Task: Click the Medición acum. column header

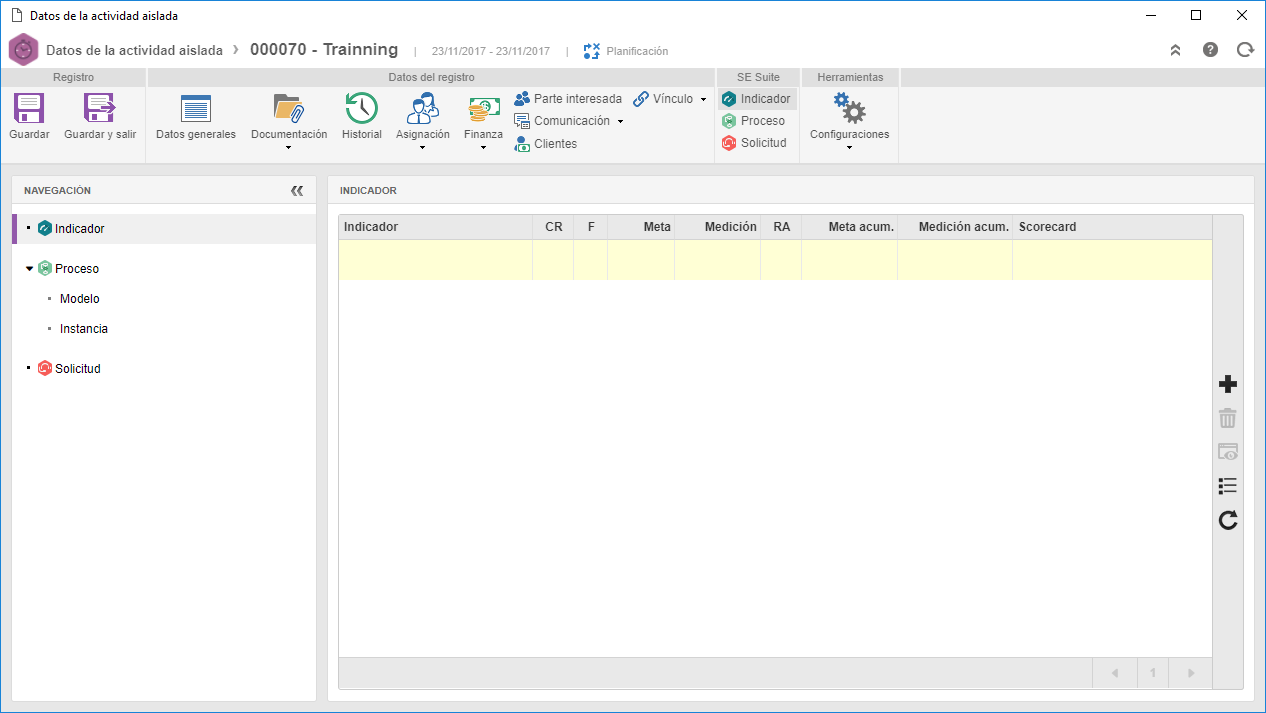Action: pyautogui.click(x=955, y=227)
